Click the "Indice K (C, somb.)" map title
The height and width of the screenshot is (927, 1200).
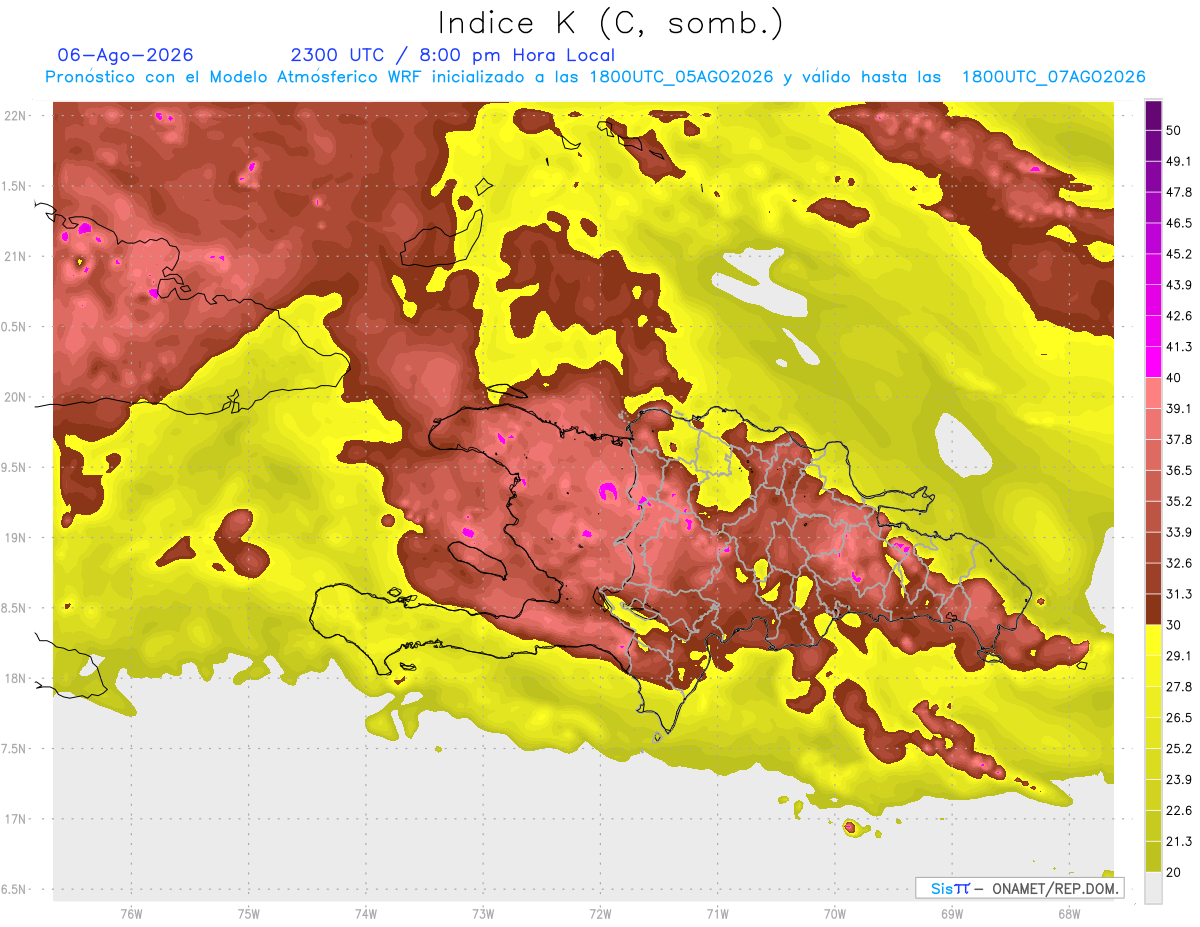(610, 23)
